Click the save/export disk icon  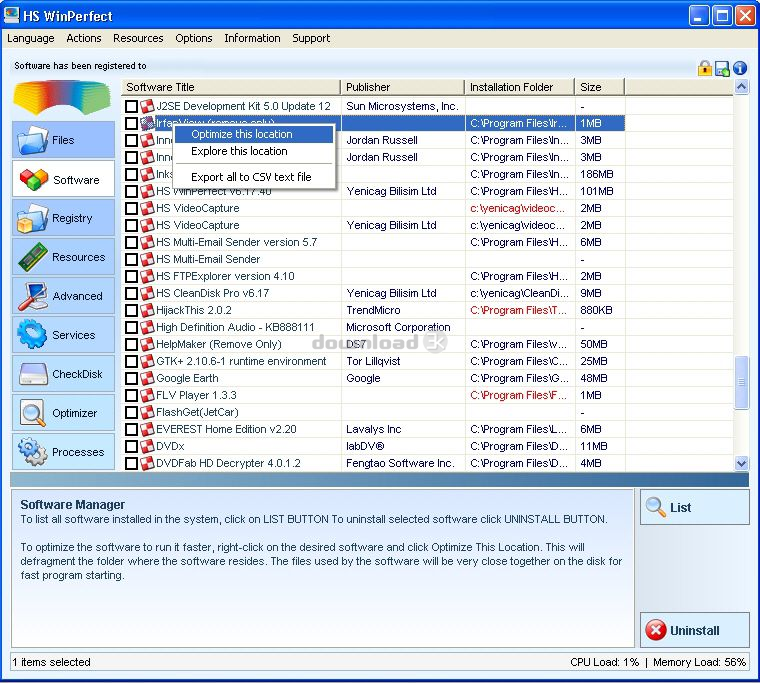click(722, 69)
